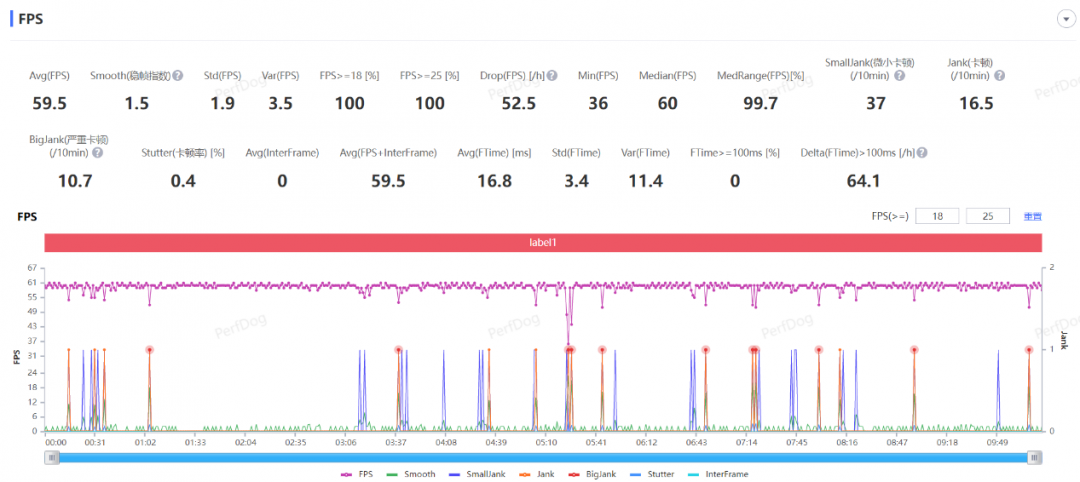The image size is (1080, 482).
Task: Click the FTime>=100ms [%] label
Action: 735,153
